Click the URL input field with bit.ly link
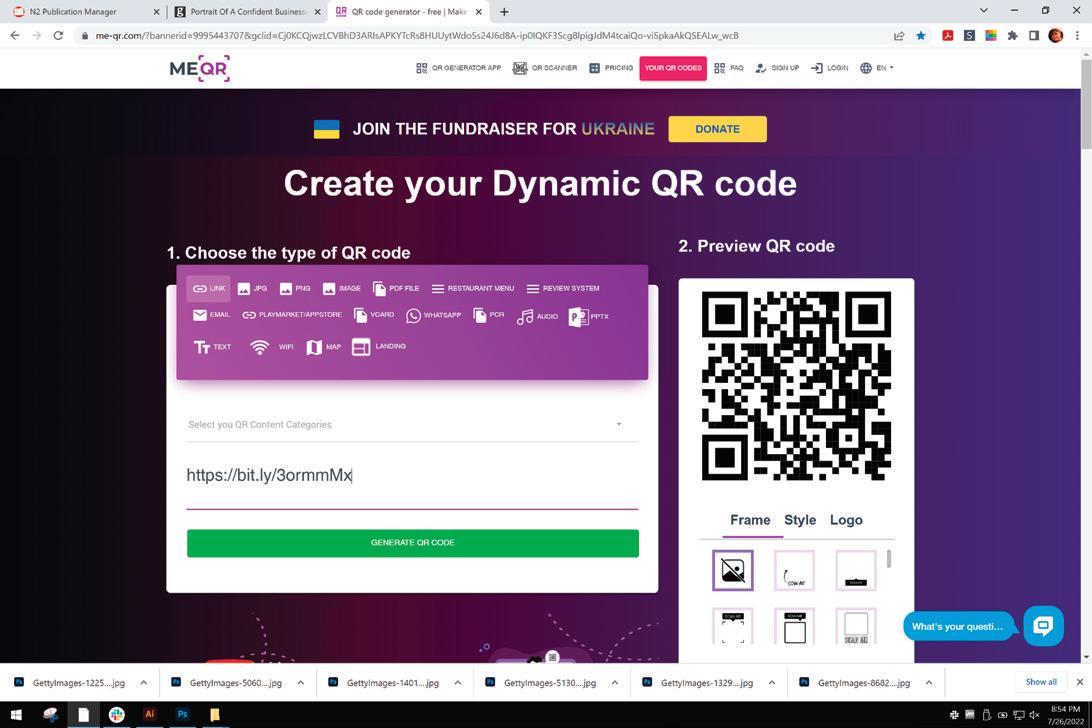 click(x=412, y=476)
